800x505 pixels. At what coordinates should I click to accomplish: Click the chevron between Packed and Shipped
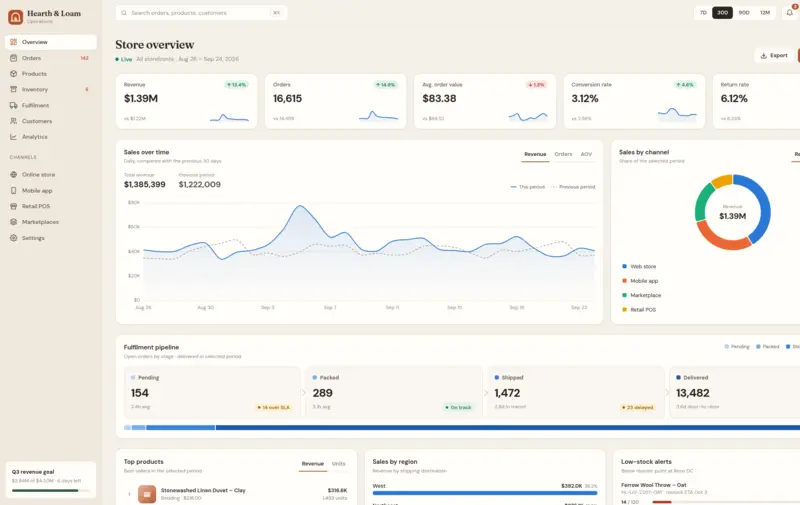point(485,392)
